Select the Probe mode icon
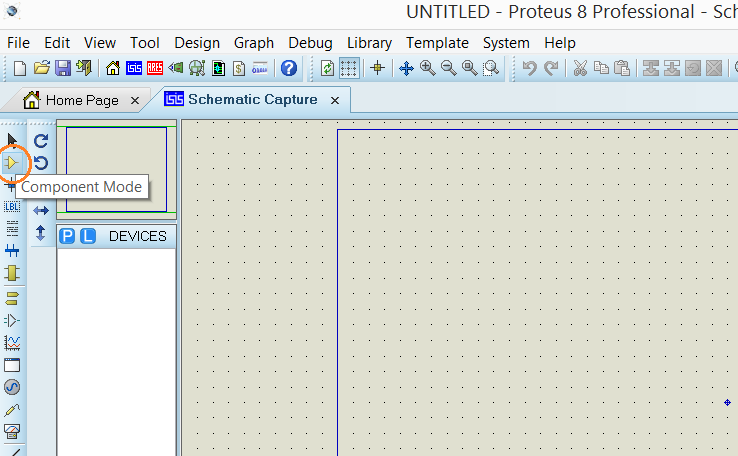This screenshot has width=738, height=456. (x=12, y=409)
